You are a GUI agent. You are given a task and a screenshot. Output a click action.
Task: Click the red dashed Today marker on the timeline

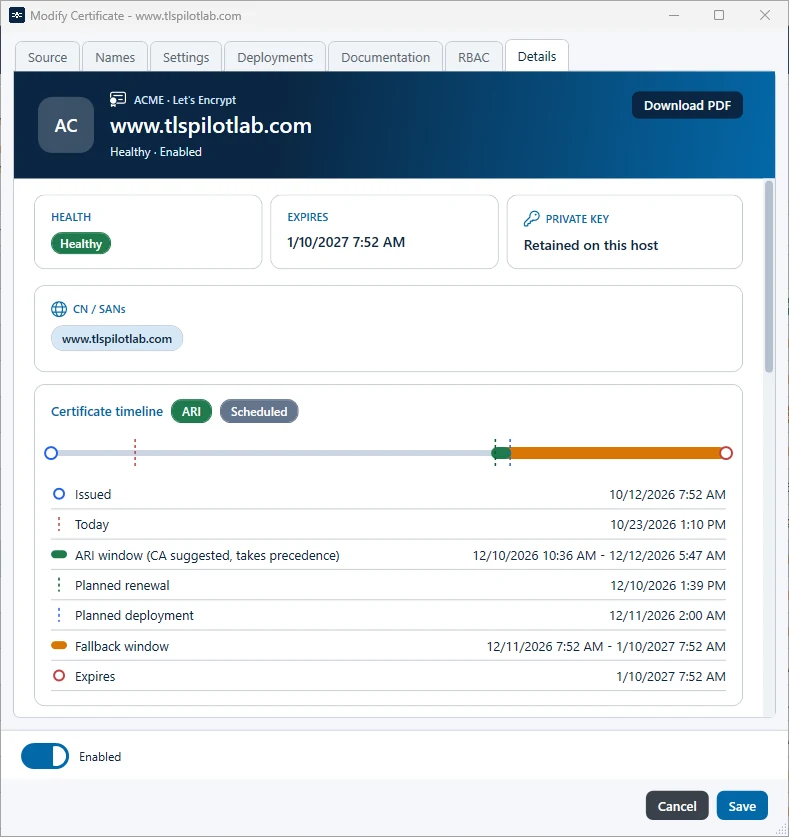(x=135, y=453)
